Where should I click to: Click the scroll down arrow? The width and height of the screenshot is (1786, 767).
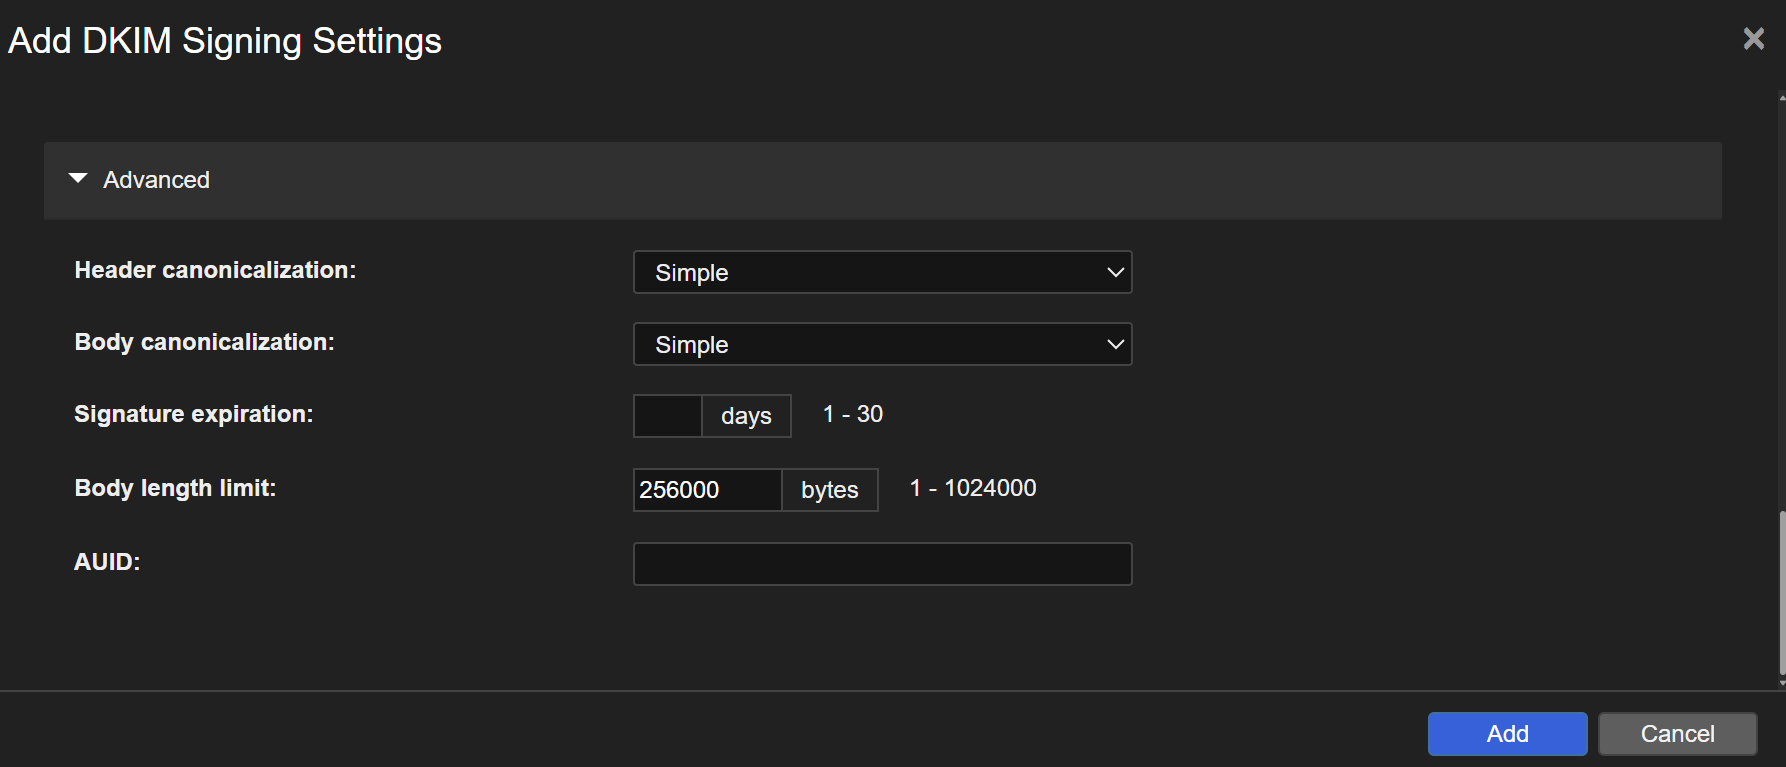(1782, 683)
